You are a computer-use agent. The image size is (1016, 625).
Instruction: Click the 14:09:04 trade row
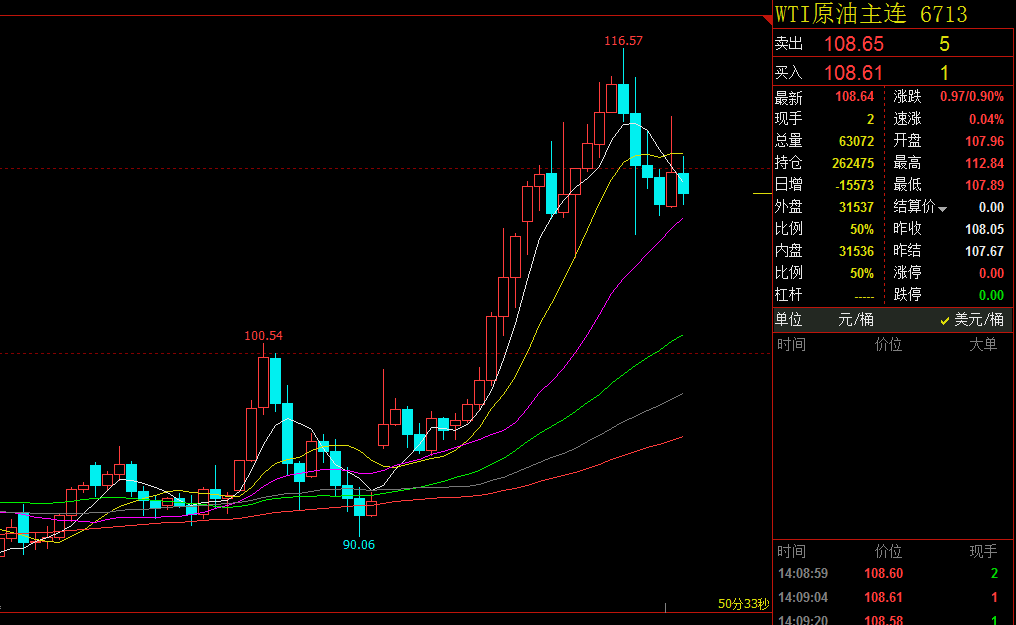click(x=894, y=598)
